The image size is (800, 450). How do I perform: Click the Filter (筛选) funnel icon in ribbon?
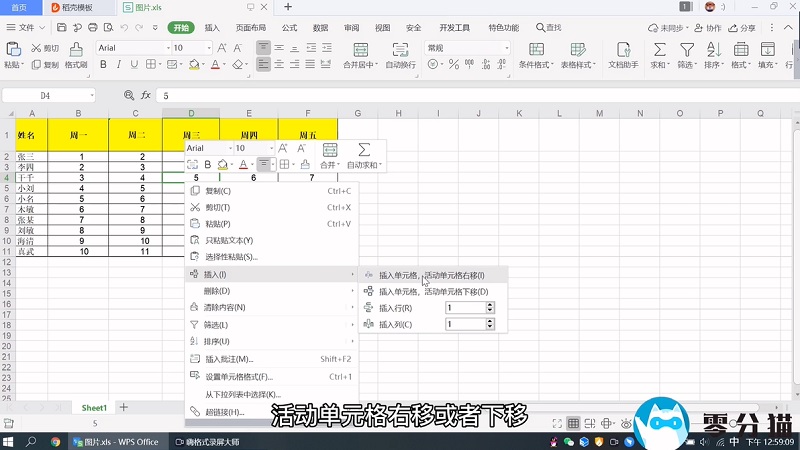tap(686, 49)
